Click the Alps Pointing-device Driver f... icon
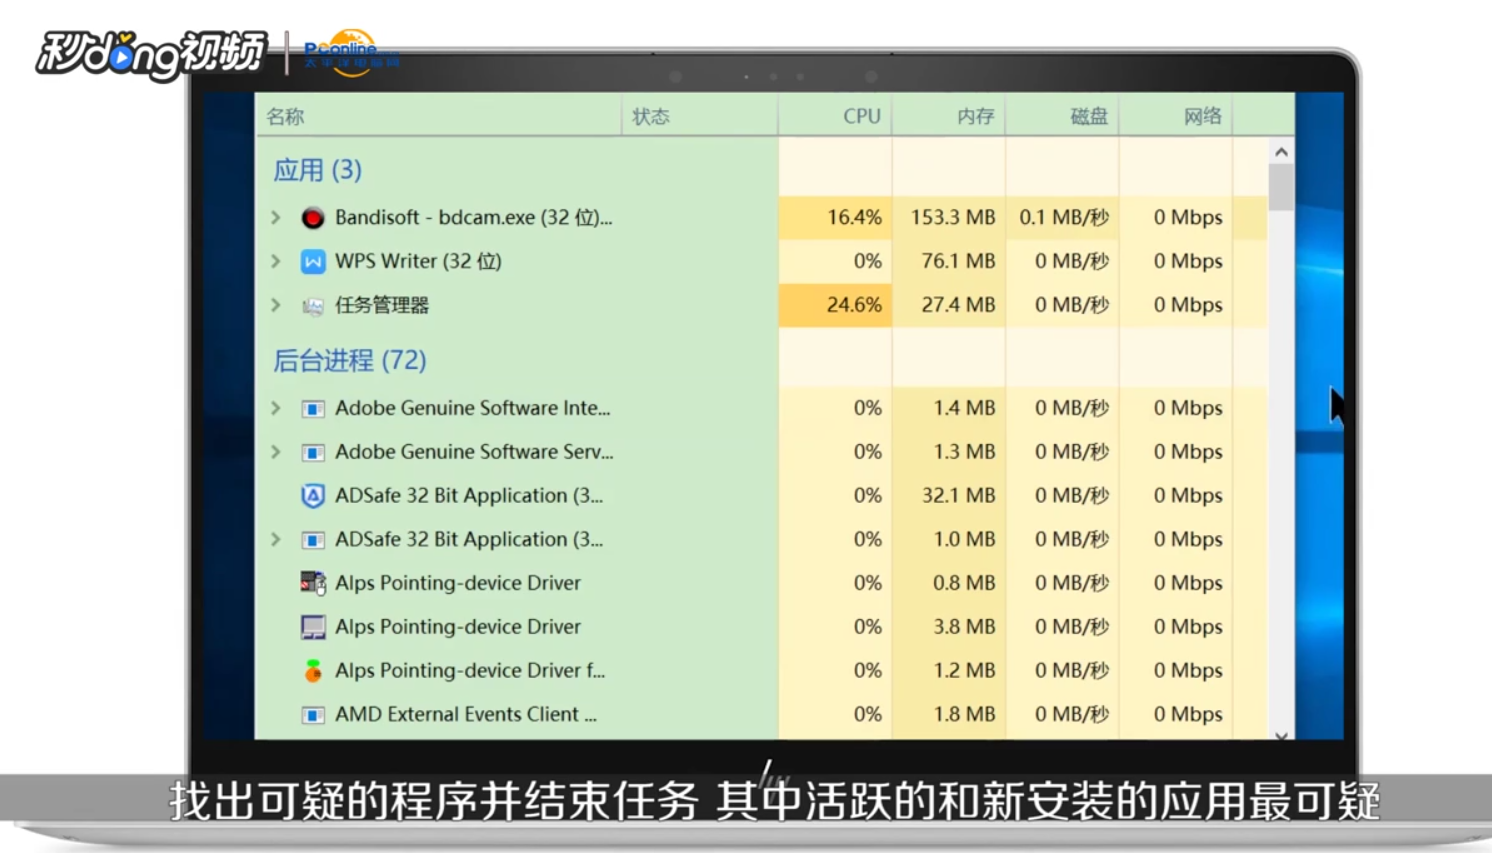 [313, 671]
